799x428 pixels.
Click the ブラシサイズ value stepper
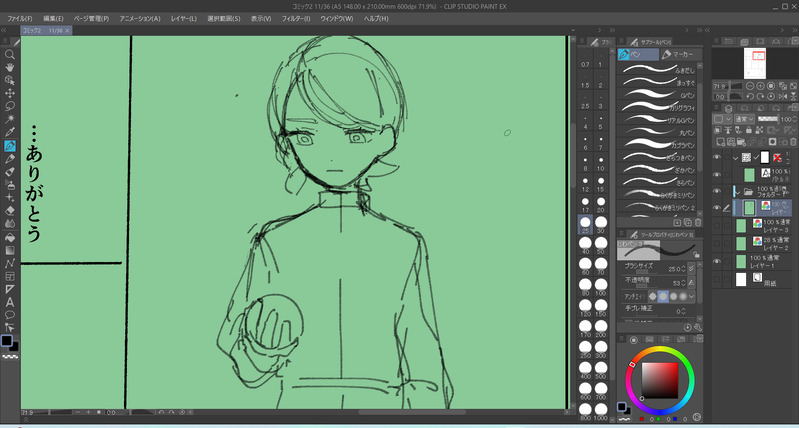[x=683, y=269]
